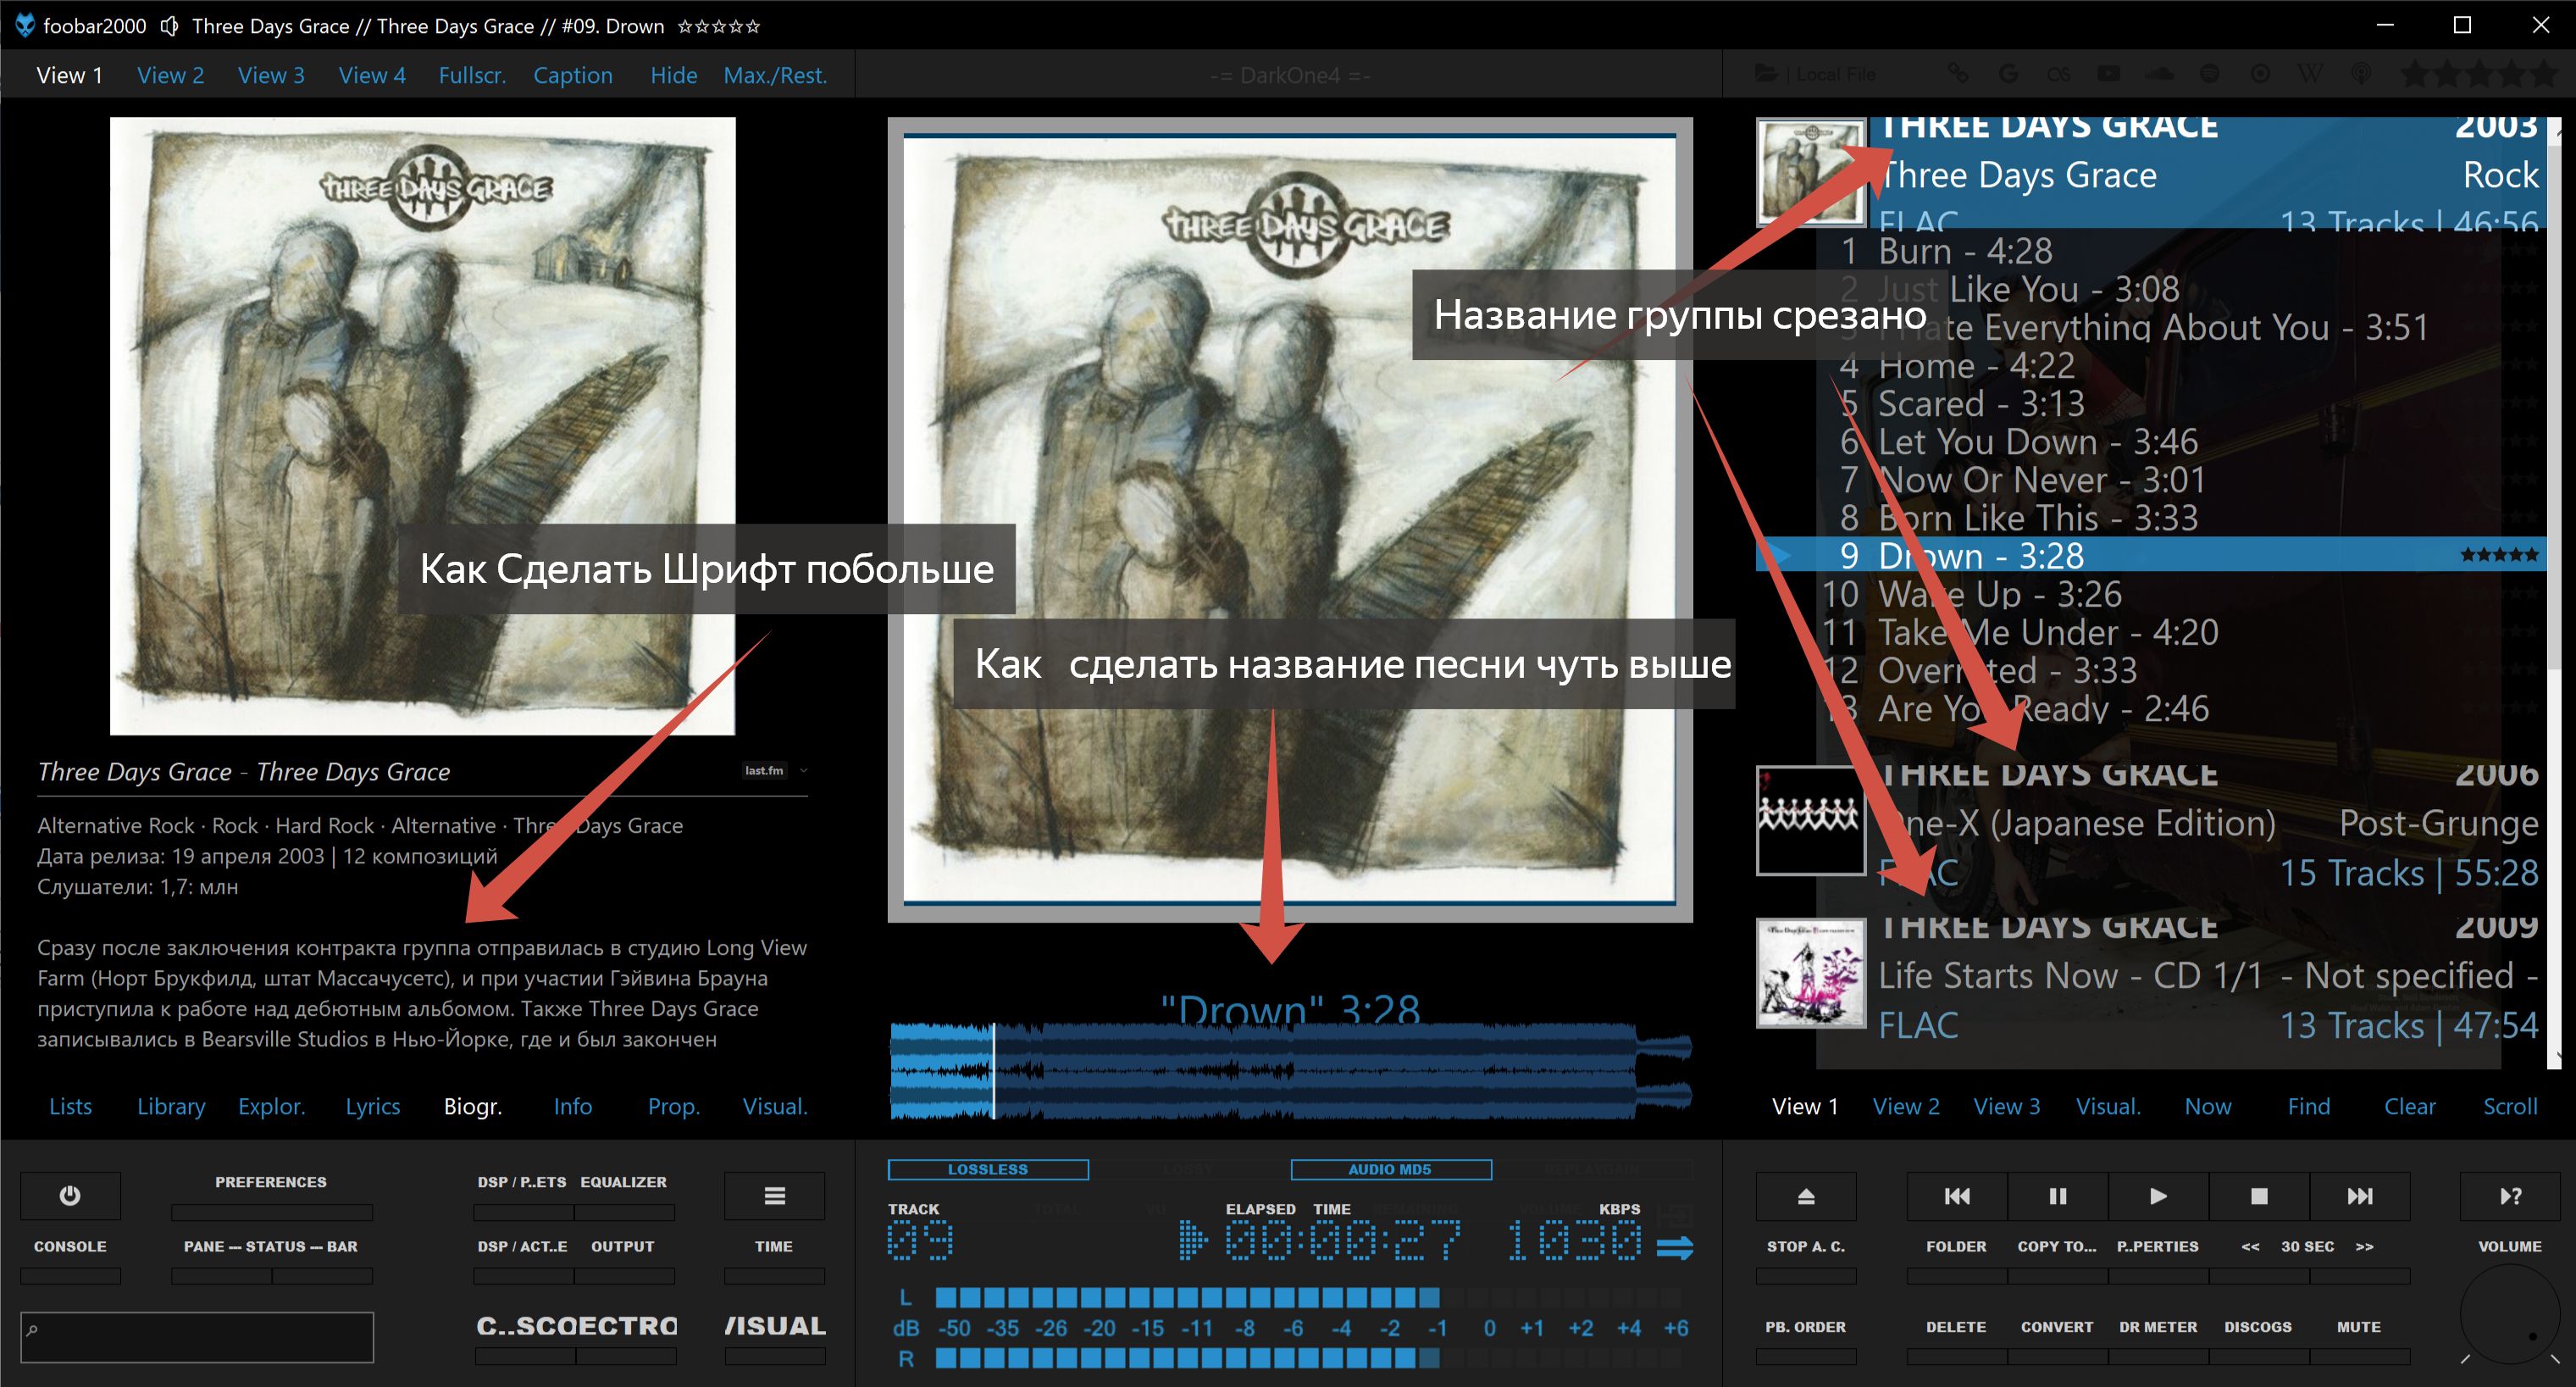Click the Spotify icon in top bar
This screenshot has height=1387, width=2576.
(2210, 74)
